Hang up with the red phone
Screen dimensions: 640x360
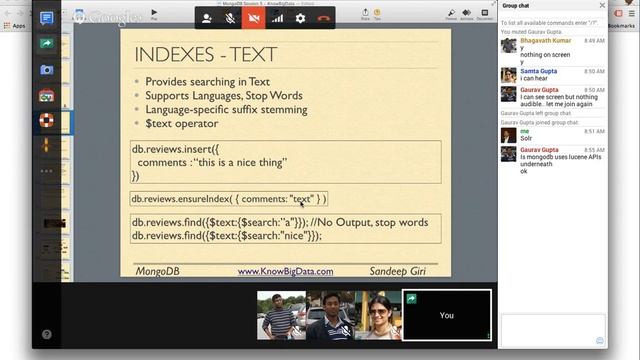[324, 18]
